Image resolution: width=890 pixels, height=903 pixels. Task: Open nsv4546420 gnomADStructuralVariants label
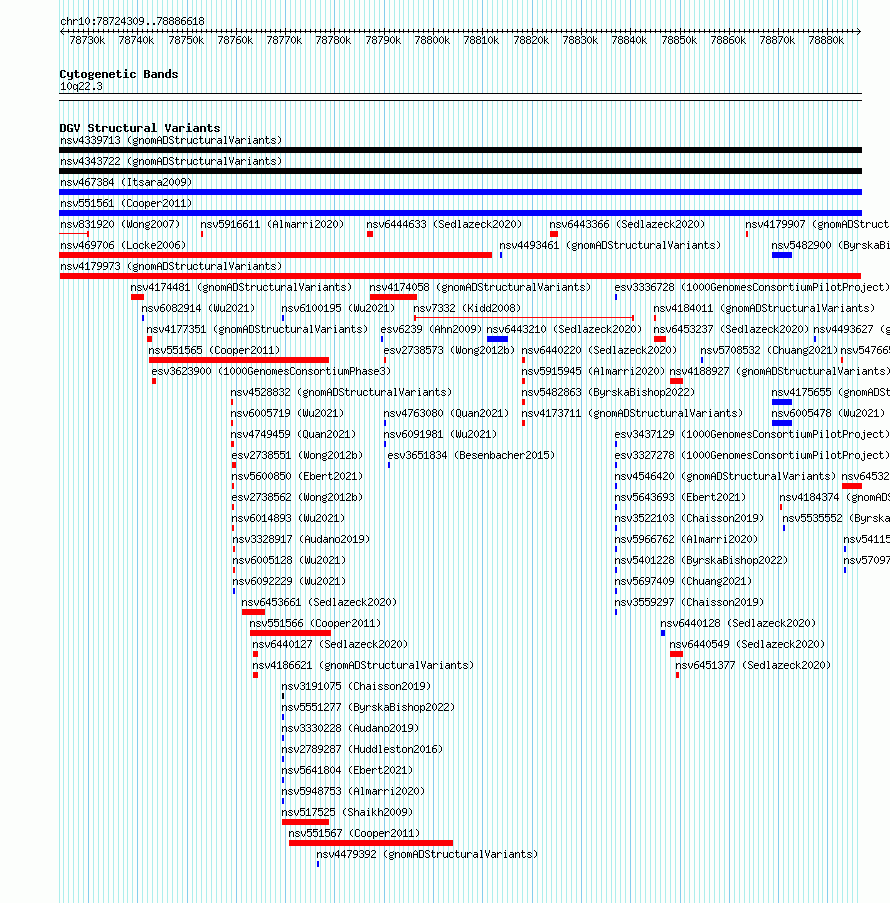725,477
